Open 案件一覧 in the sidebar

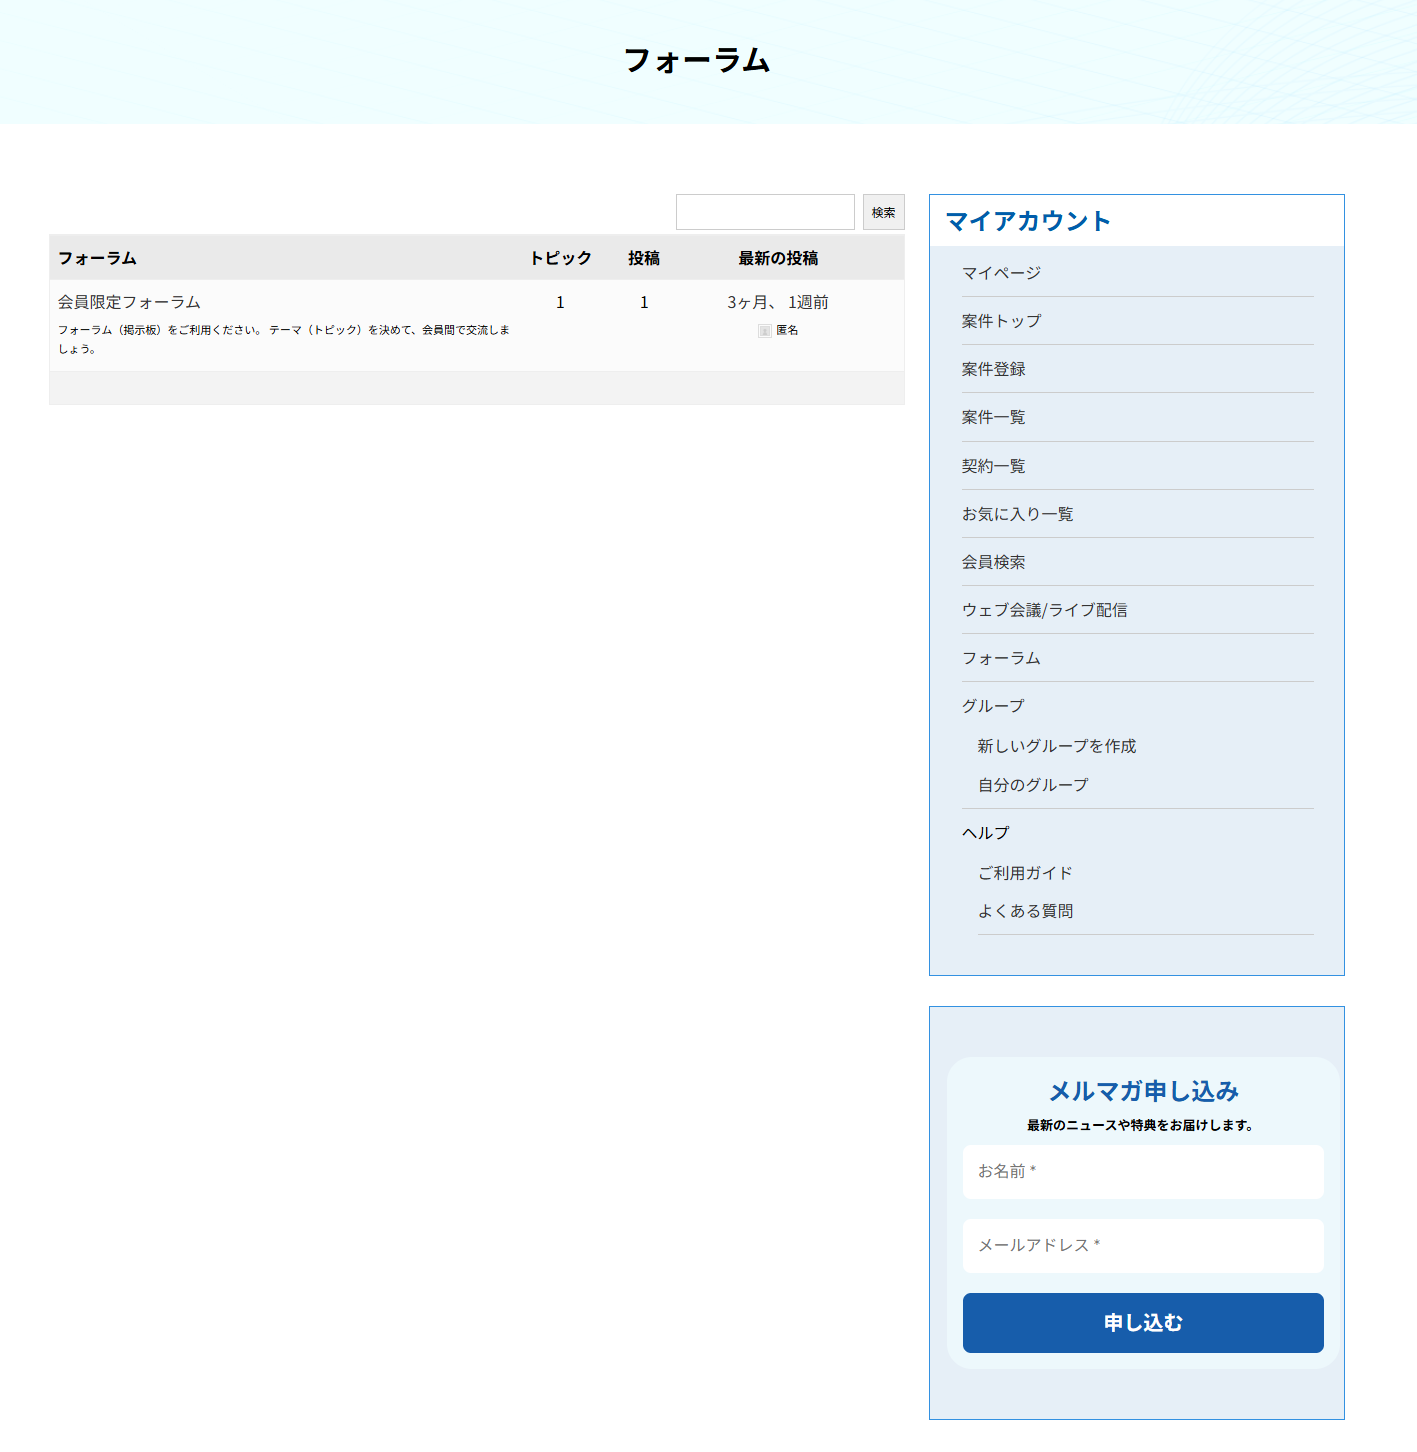pos(994,417)
